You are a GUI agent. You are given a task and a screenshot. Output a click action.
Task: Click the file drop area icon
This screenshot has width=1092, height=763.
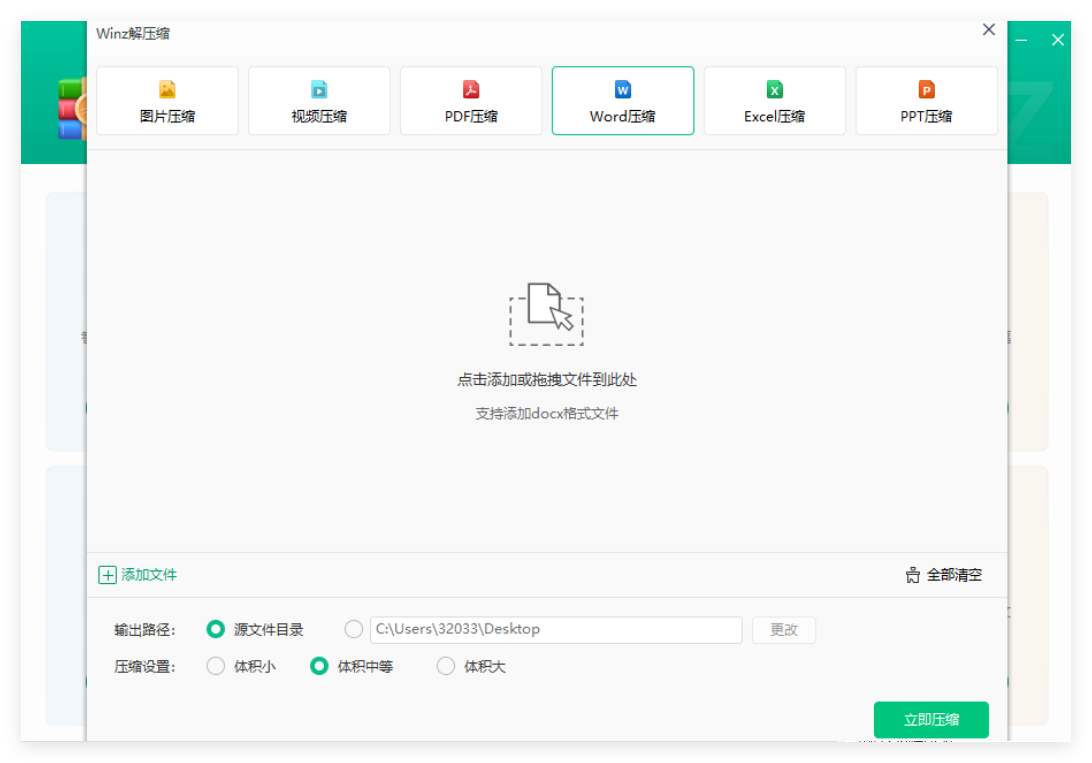point(547,314)
